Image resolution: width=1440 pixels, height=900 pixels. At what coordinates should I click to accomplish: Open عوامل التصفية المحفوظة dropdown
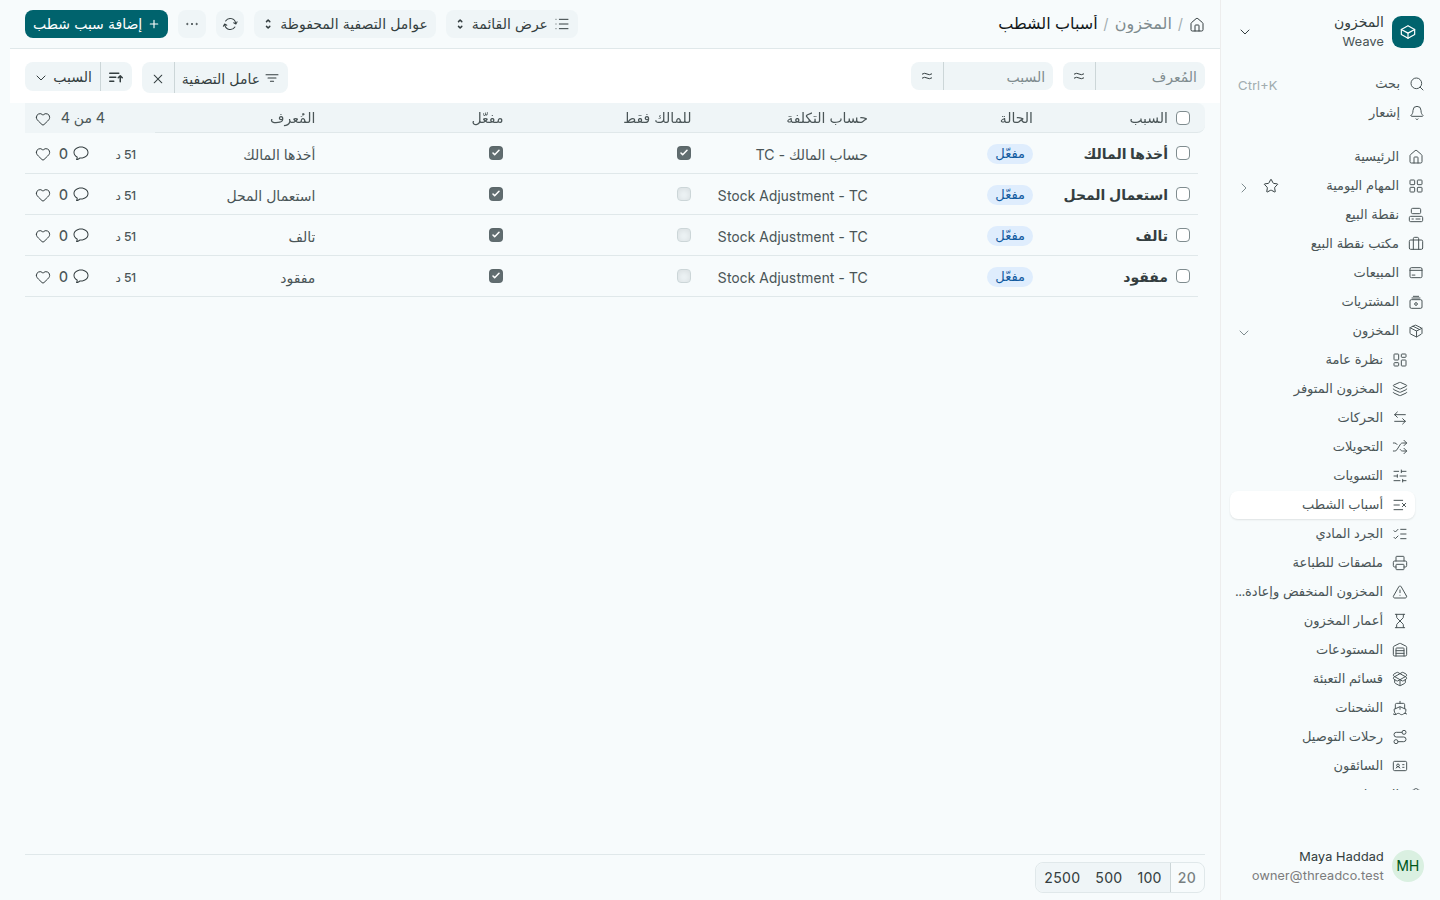click(x=345, y=24)
